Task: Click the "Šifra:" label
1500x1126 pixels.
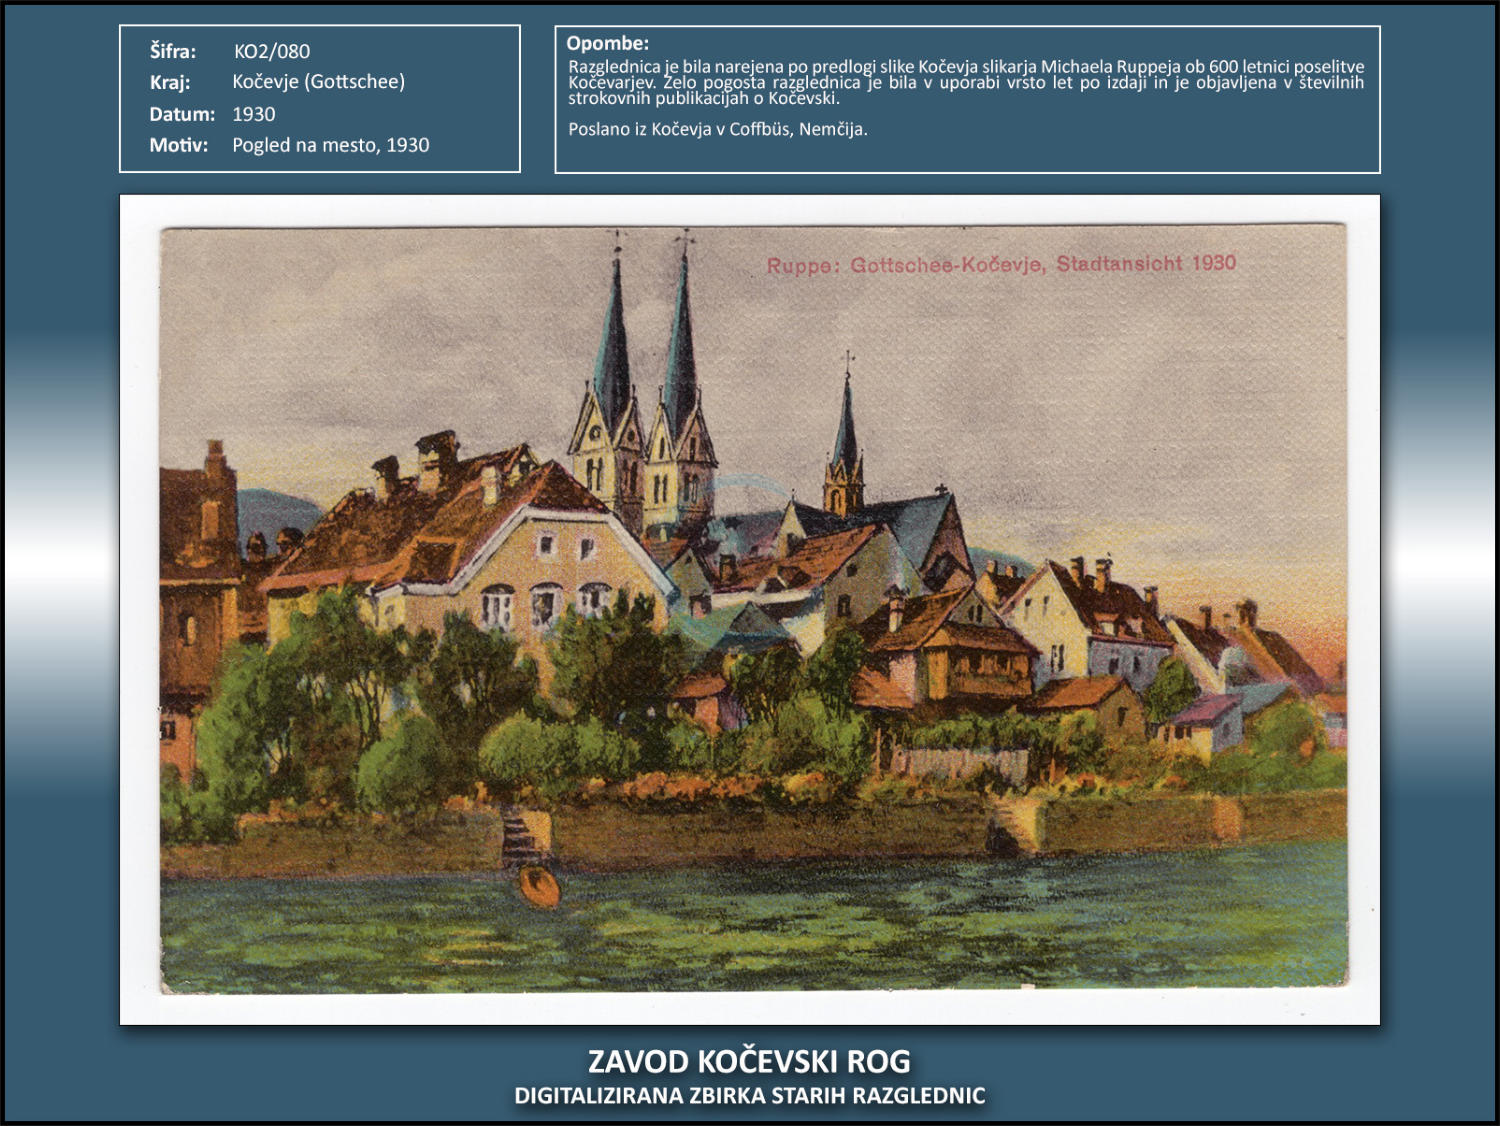Action: (173, 51)
